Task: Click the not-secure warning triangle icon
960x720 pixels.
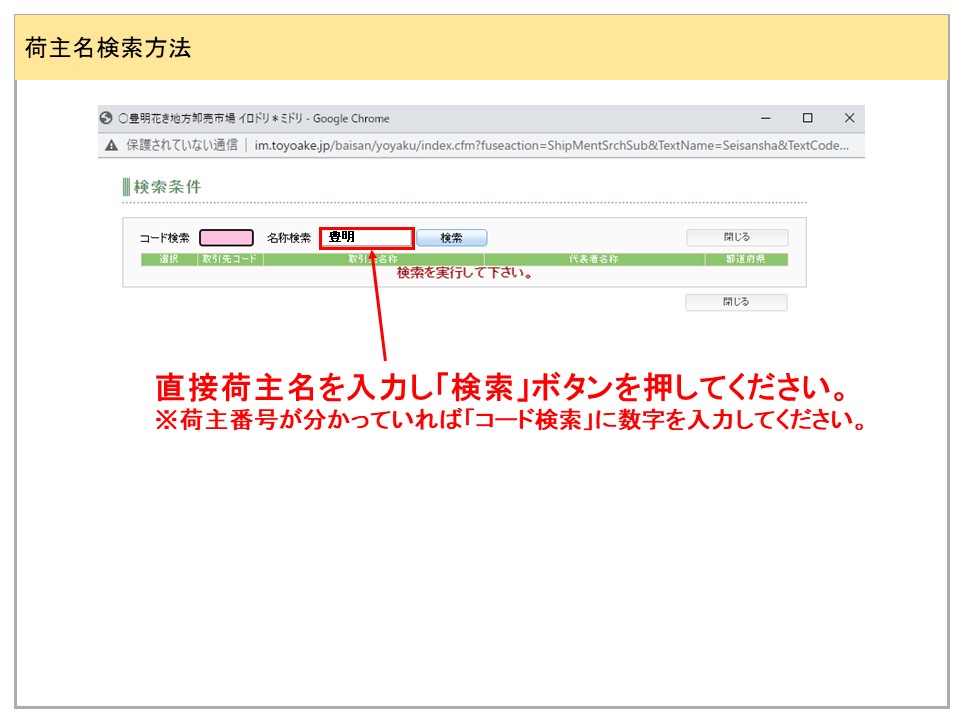Action: tap(111, 145)
